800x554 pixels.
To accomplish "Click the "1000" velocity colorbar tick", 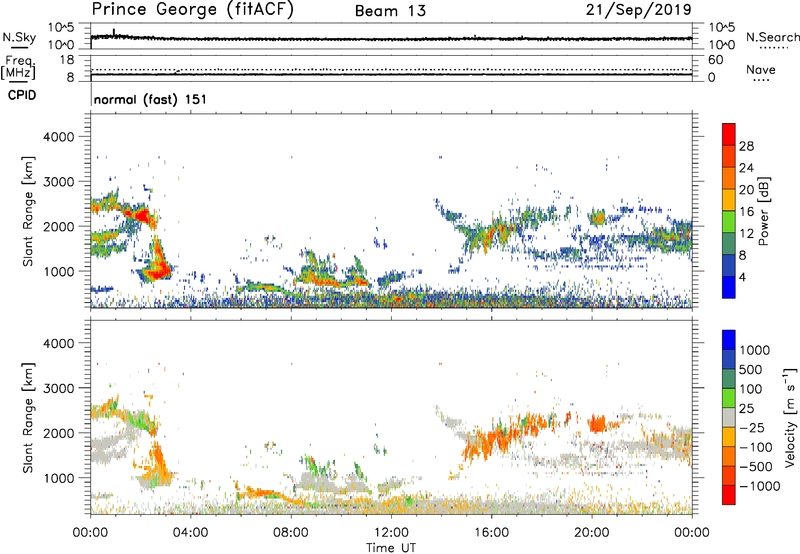I will click(755, 350).
